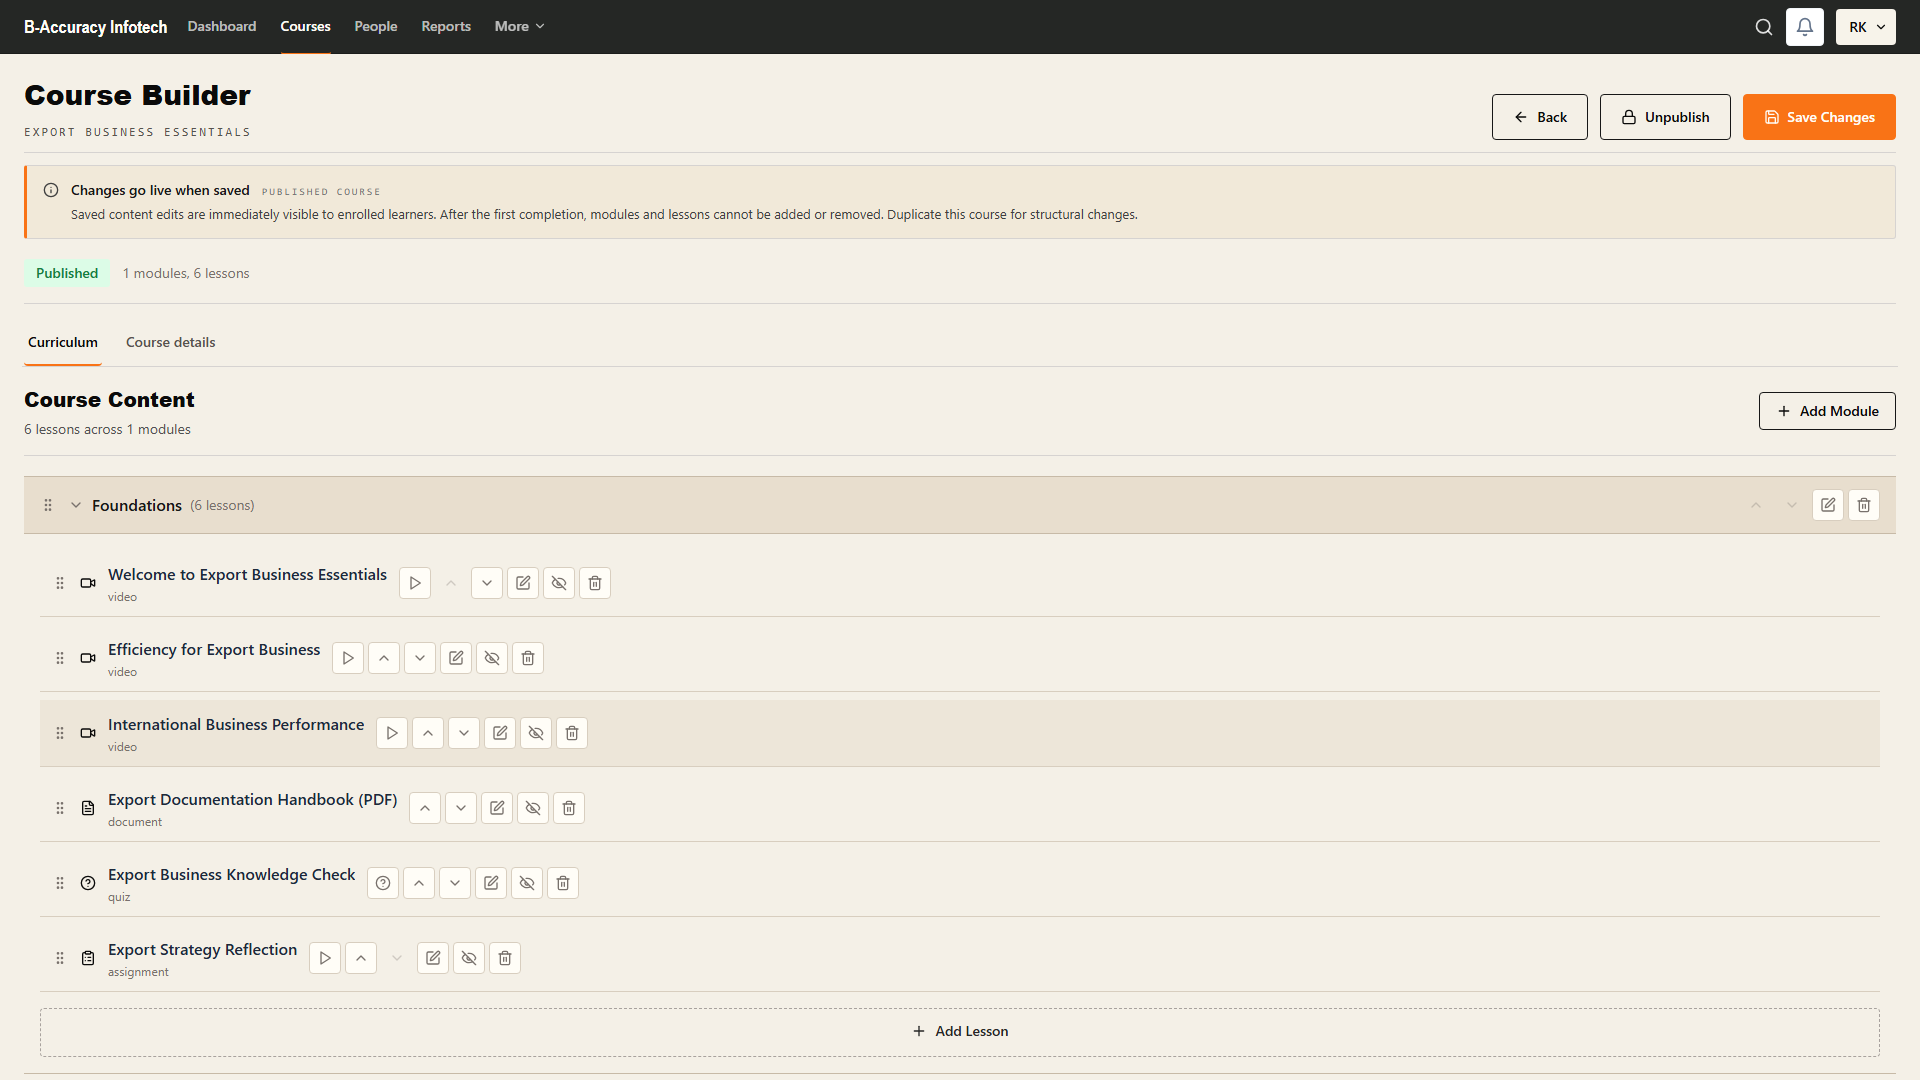Screen dimensions: 1920x1080
Task: Grab the Foundations module drag handle
Action: pos(48,505)
